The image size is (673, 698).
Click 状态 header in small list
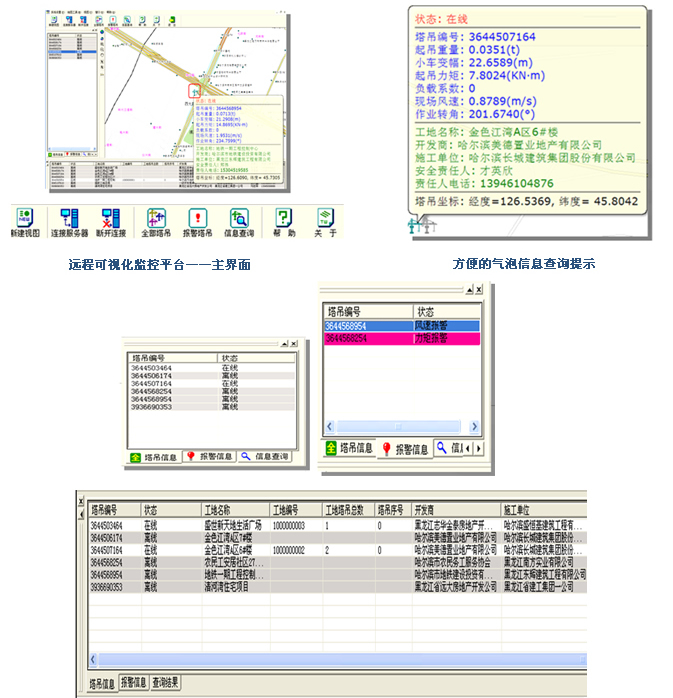256,358
